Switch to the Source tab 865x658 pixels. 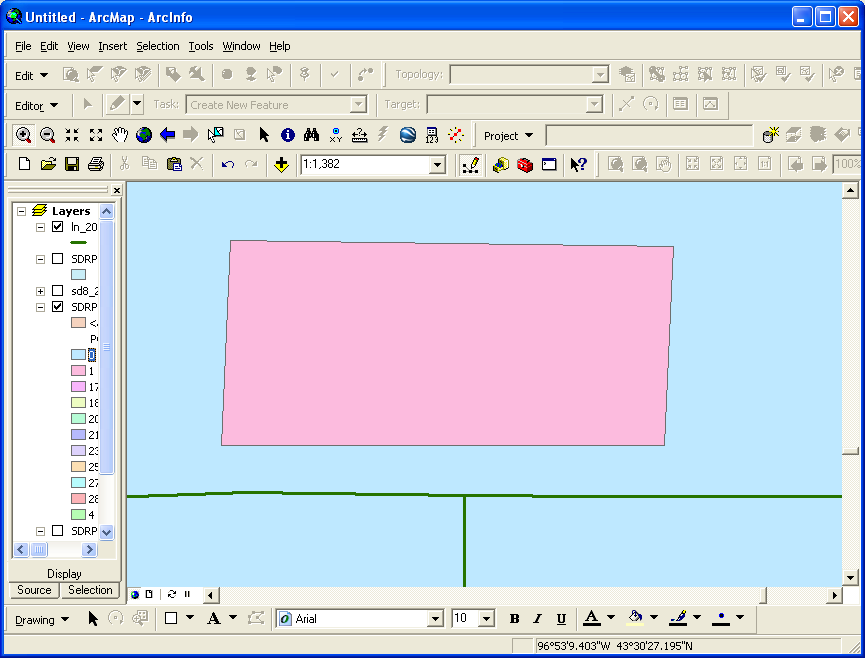click(x=34, y=590)
